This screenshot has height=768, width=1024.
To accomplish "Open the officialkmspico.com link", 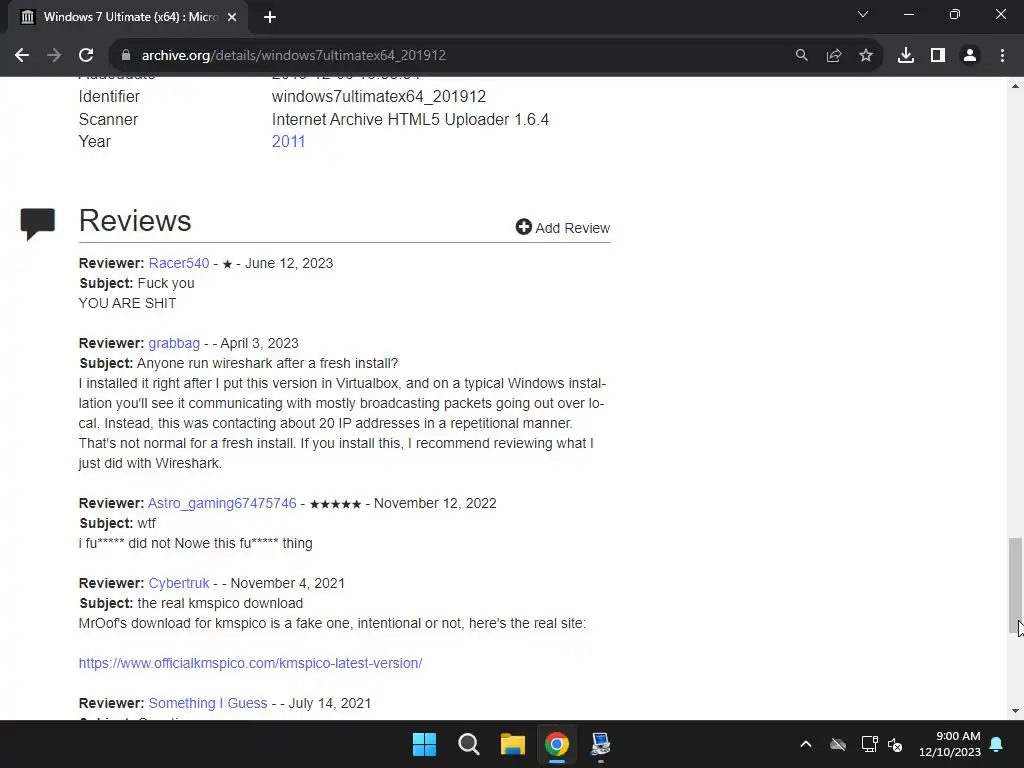I will tap(250, 664).
